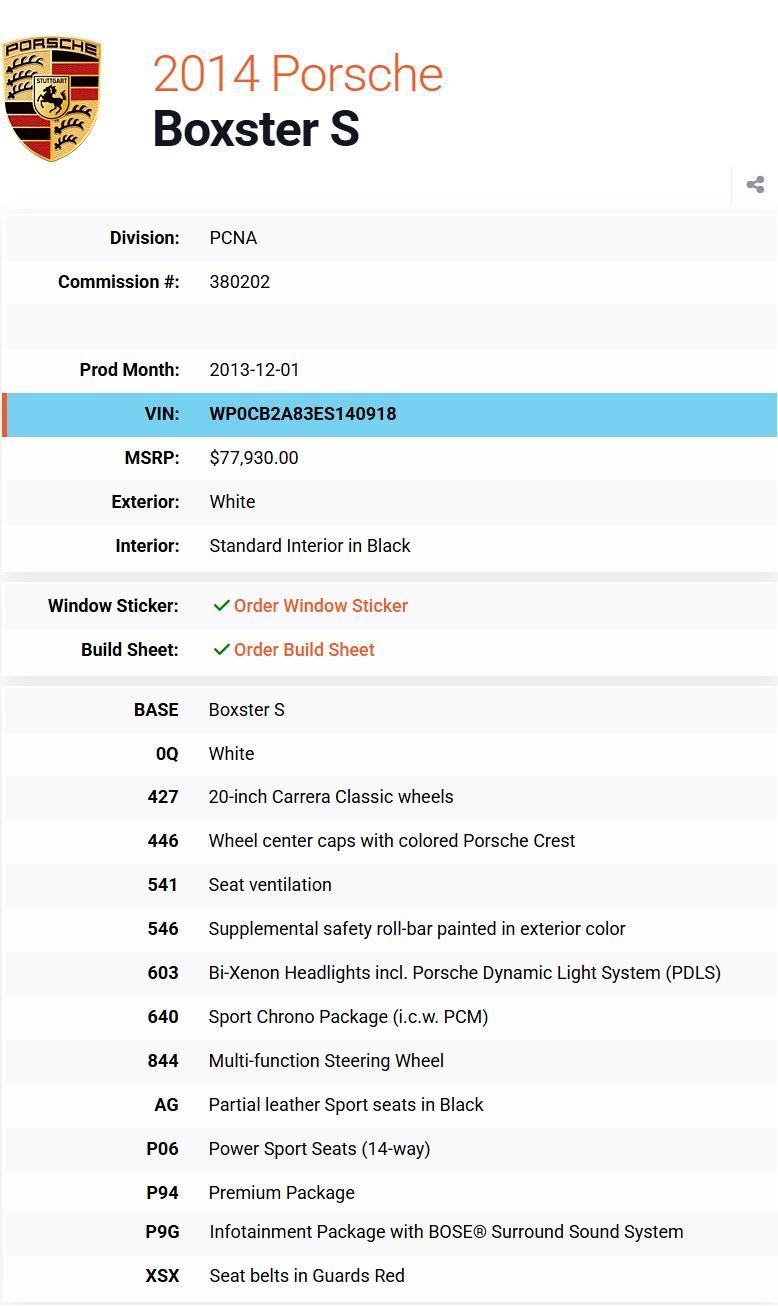Click the 2014 Porsche heading text
The image size is (778, 1307).
297,74
